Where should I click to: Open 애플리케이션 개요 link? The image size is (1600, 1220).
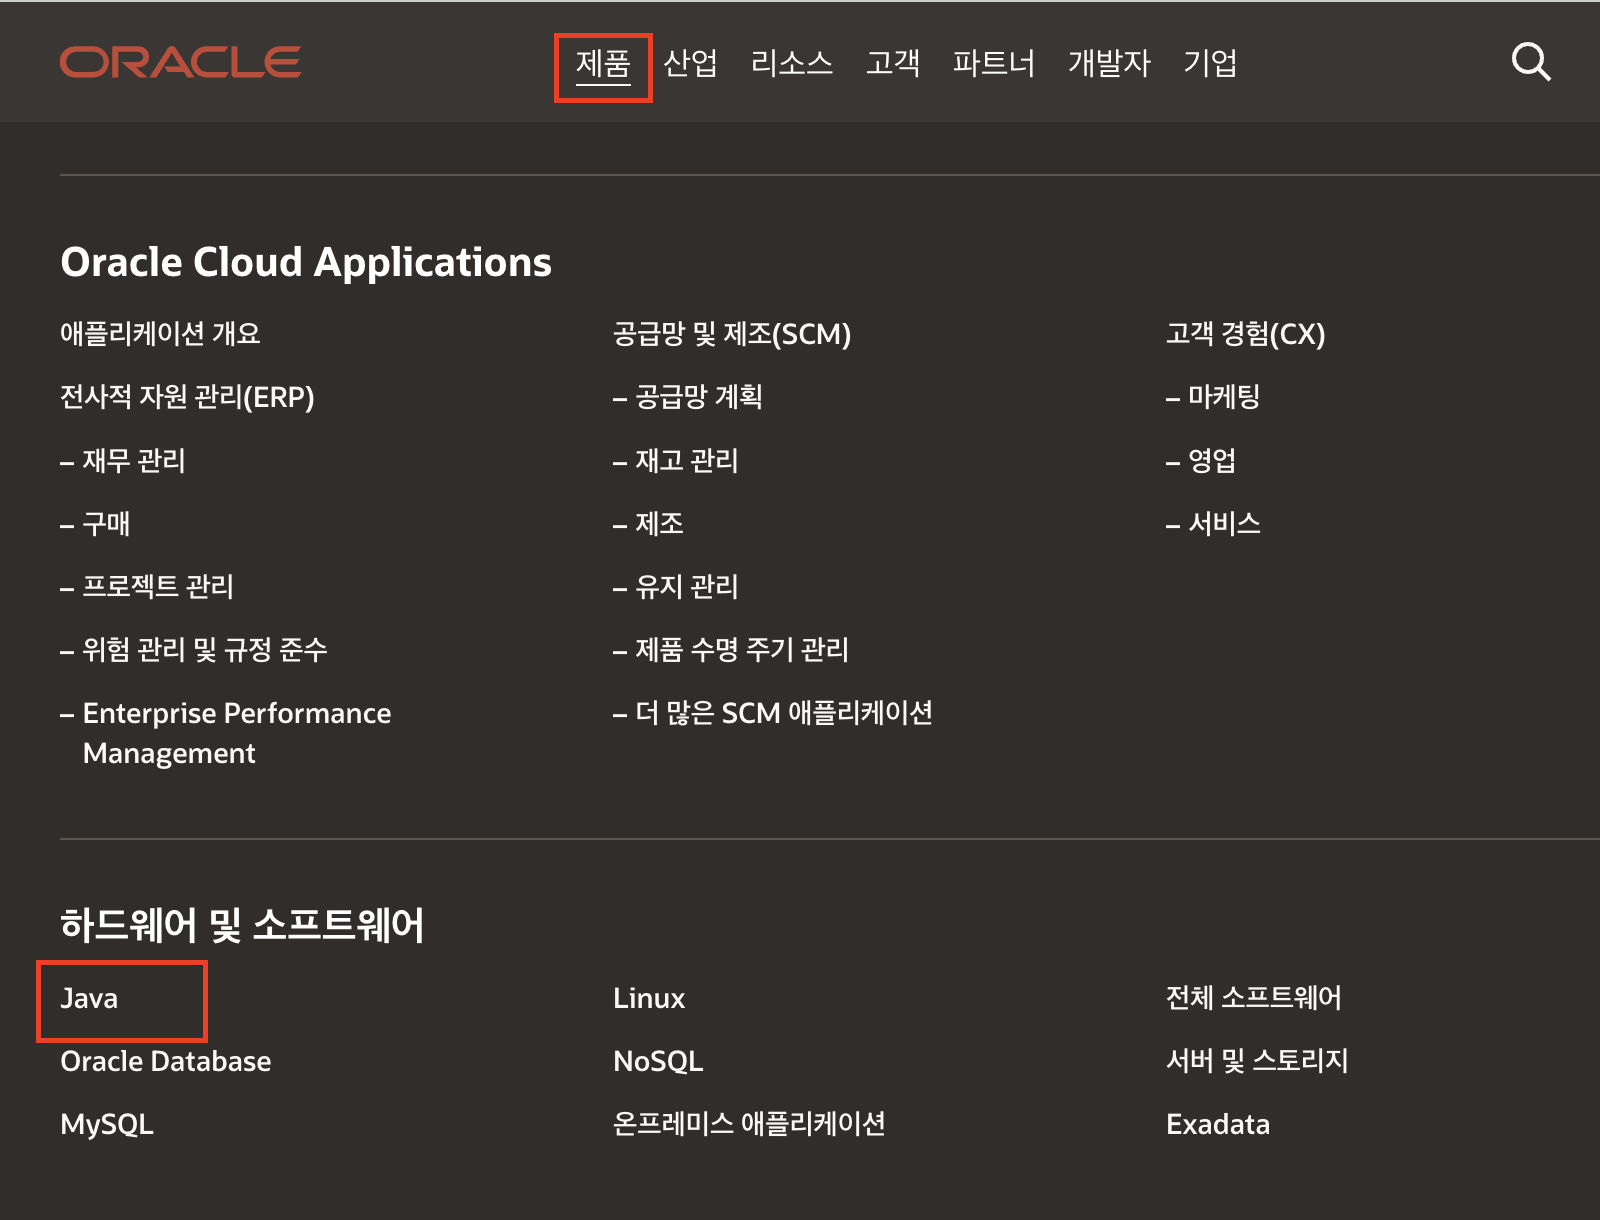[x=160, y=333]
